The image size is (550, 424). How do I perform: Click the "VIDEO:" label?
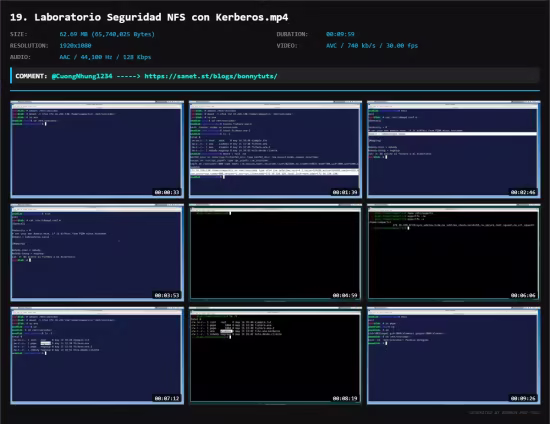287,46
